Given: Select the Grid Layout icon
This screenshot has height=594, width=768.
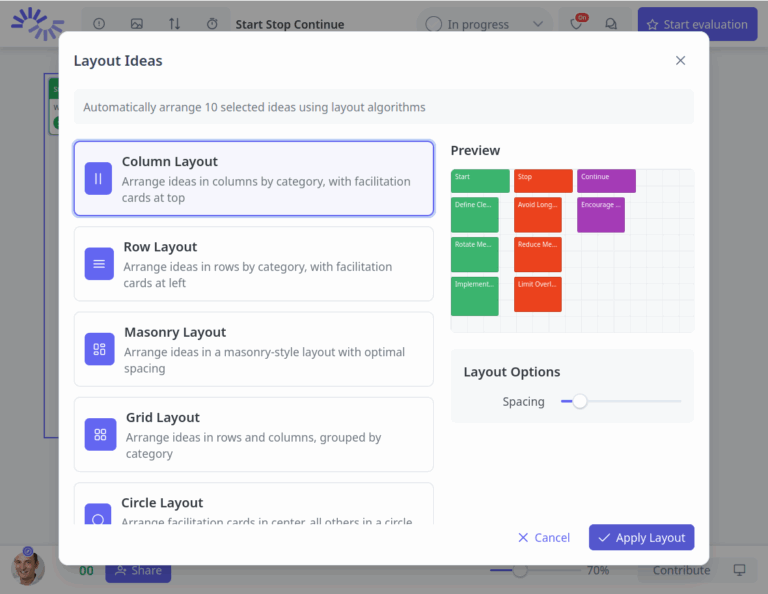Looking at the screenshot, I should point(99,434).
